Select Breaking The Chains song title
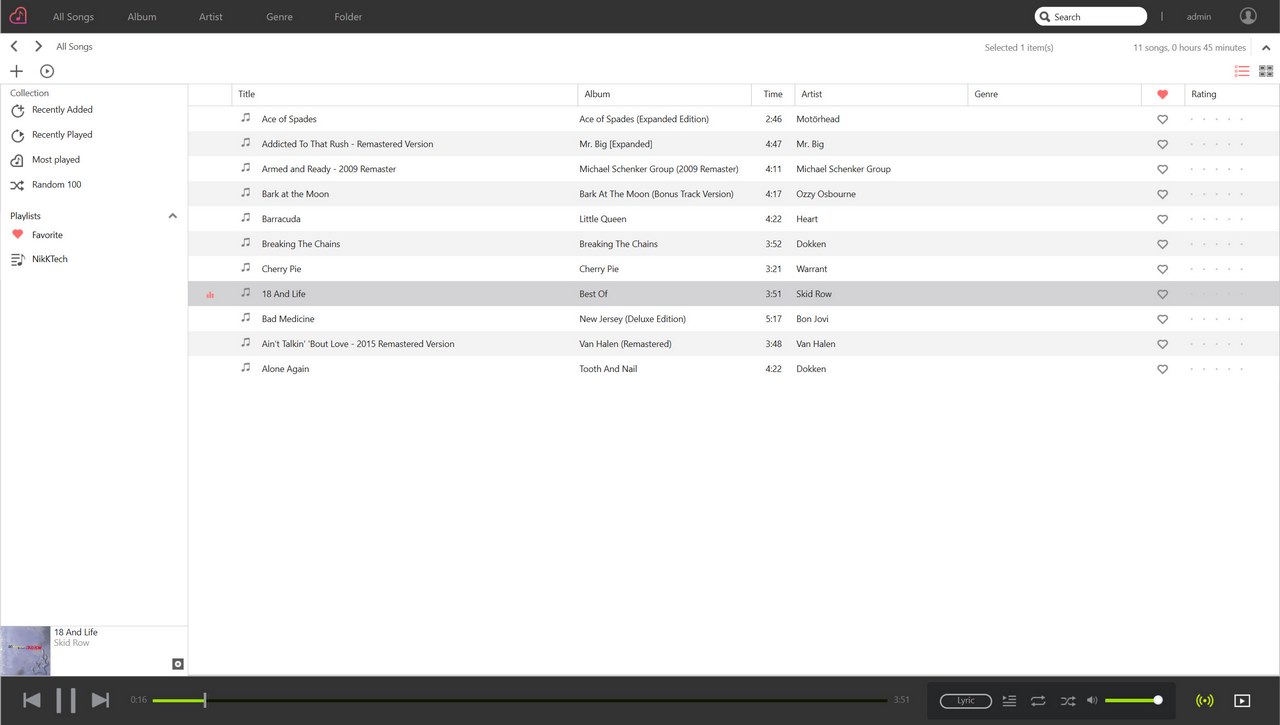1280x725 pixels. pos(301,244)
